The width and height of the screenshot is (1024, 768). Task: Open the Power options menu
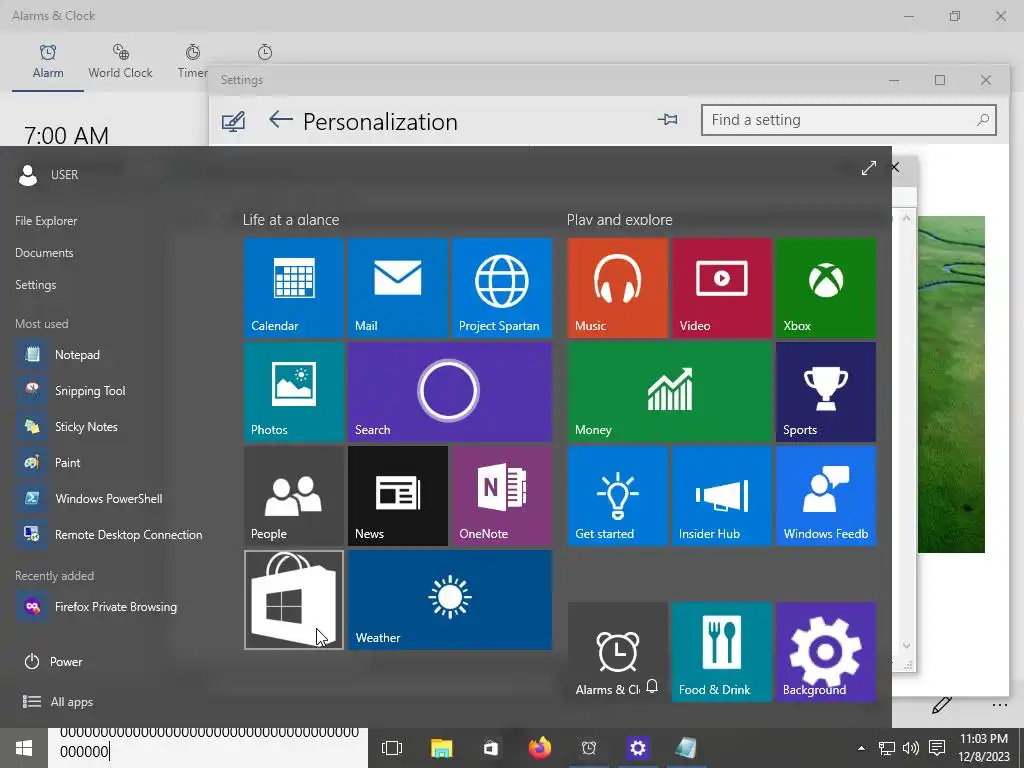pyautogui.click(x=53, y=662)
